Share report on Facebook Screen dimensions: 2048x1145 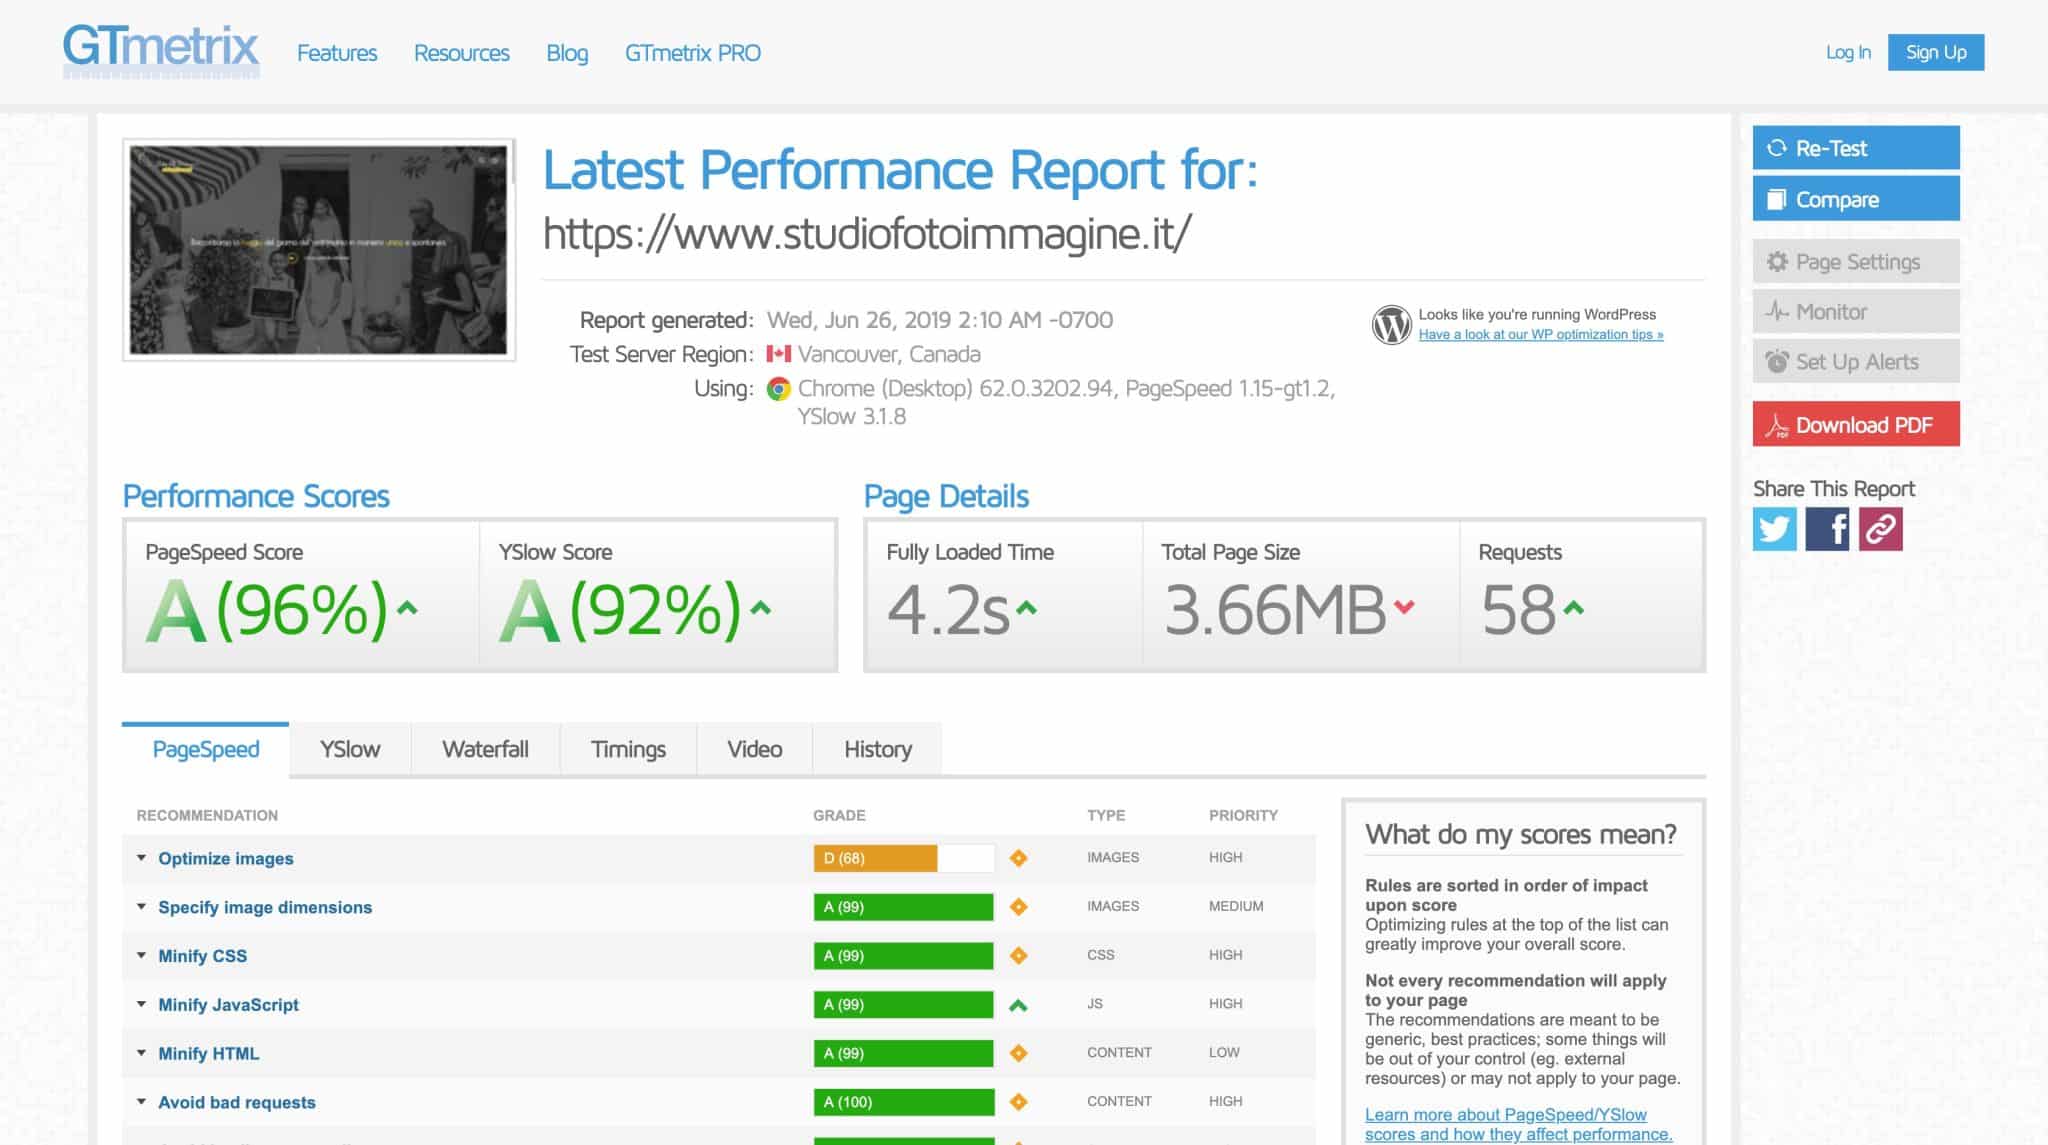pos(1827,529)
